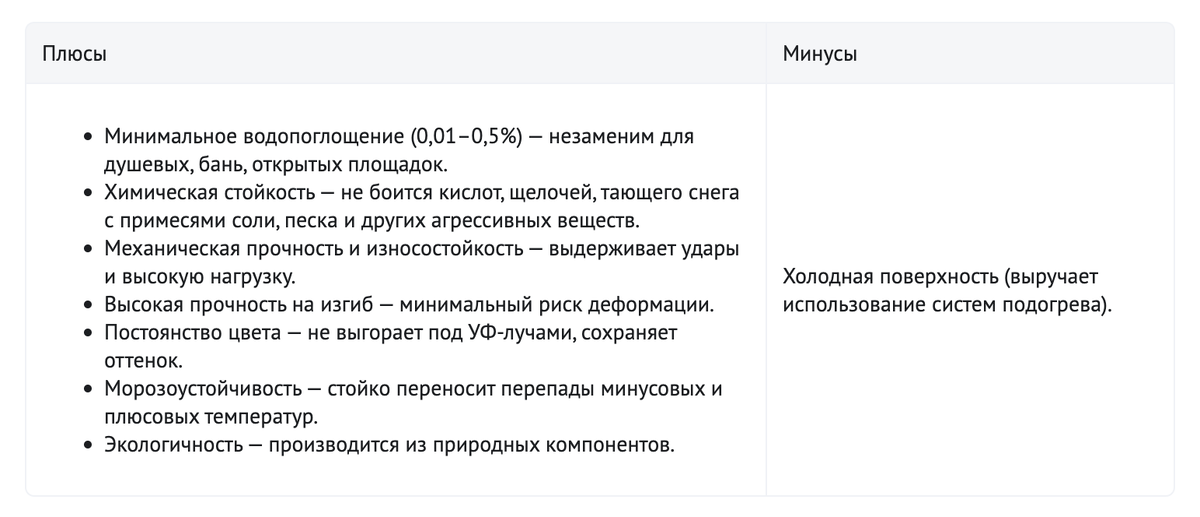Click the bullet dot before "Механическая прочность"

pos(90,249)
